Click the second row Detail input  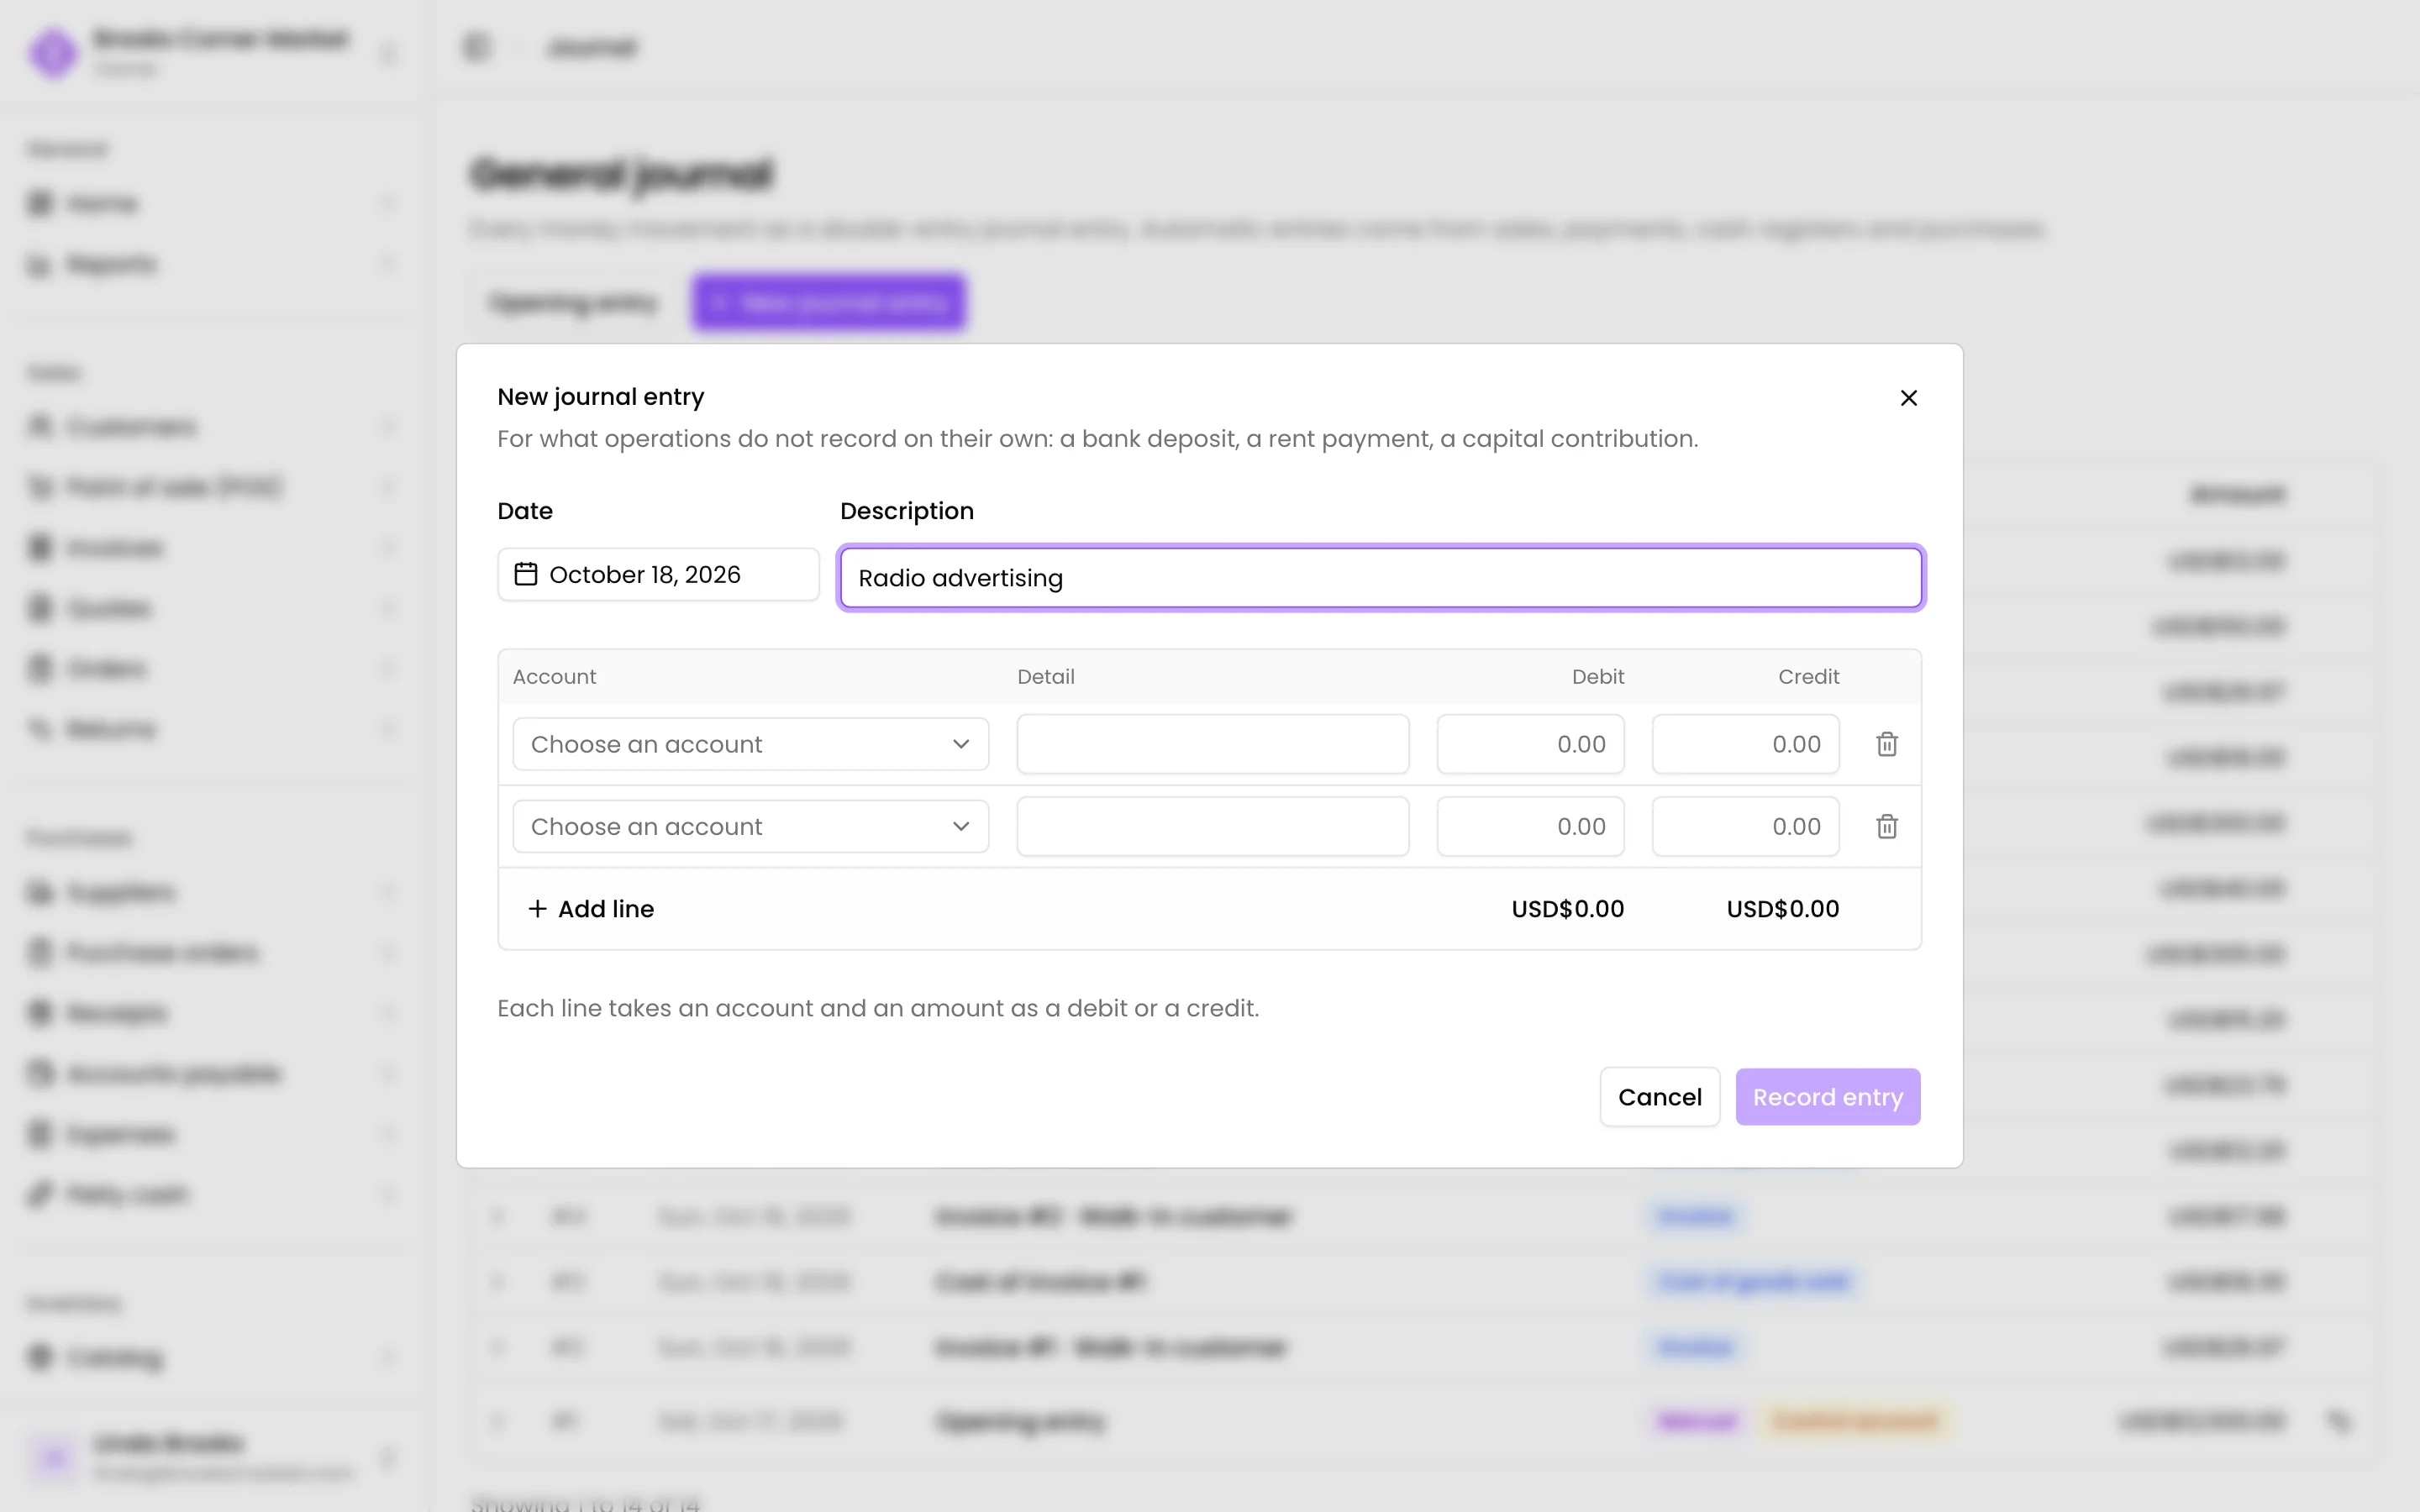tap(1213, 826)
